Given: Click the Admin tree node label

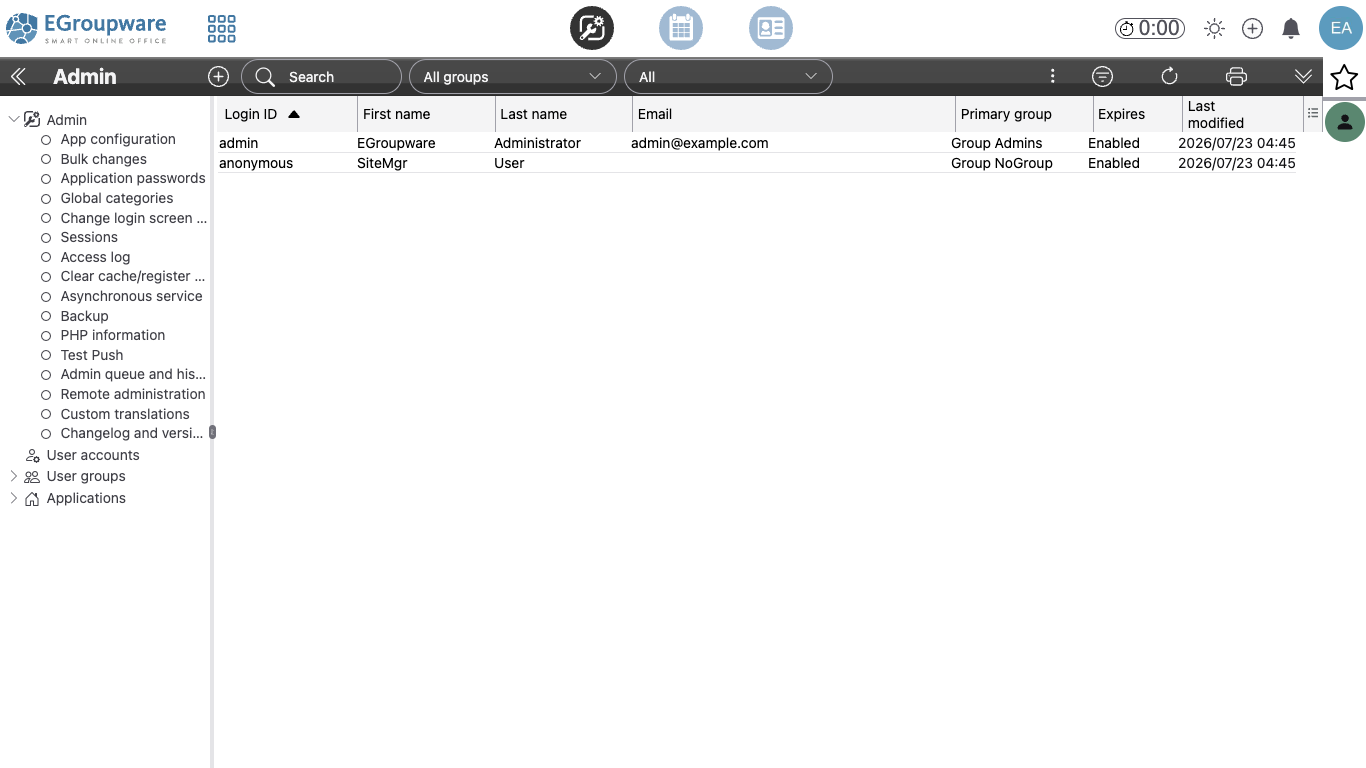Looking at the screenshot, I should point(67,120).
